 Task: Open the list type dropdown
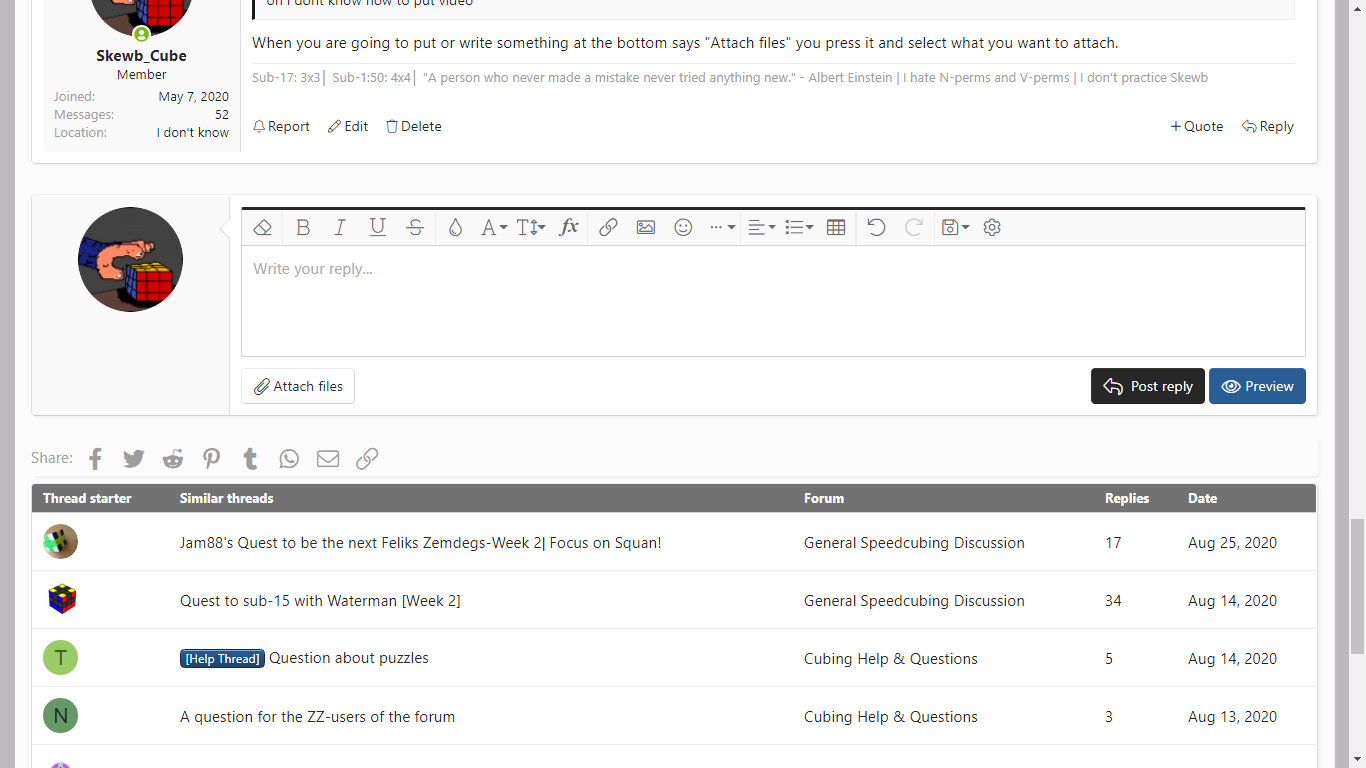pos(799,227)
